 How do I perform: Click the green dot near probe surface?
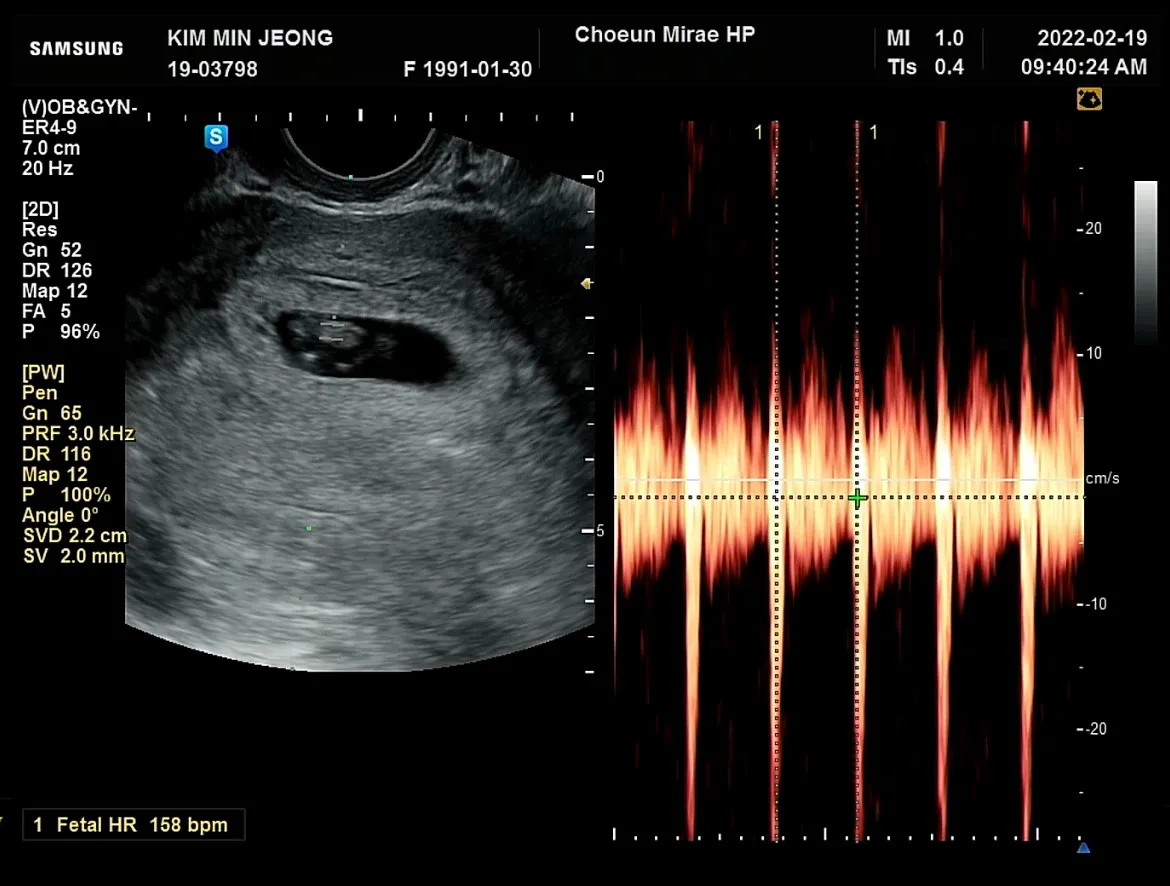tap(351, 177)
